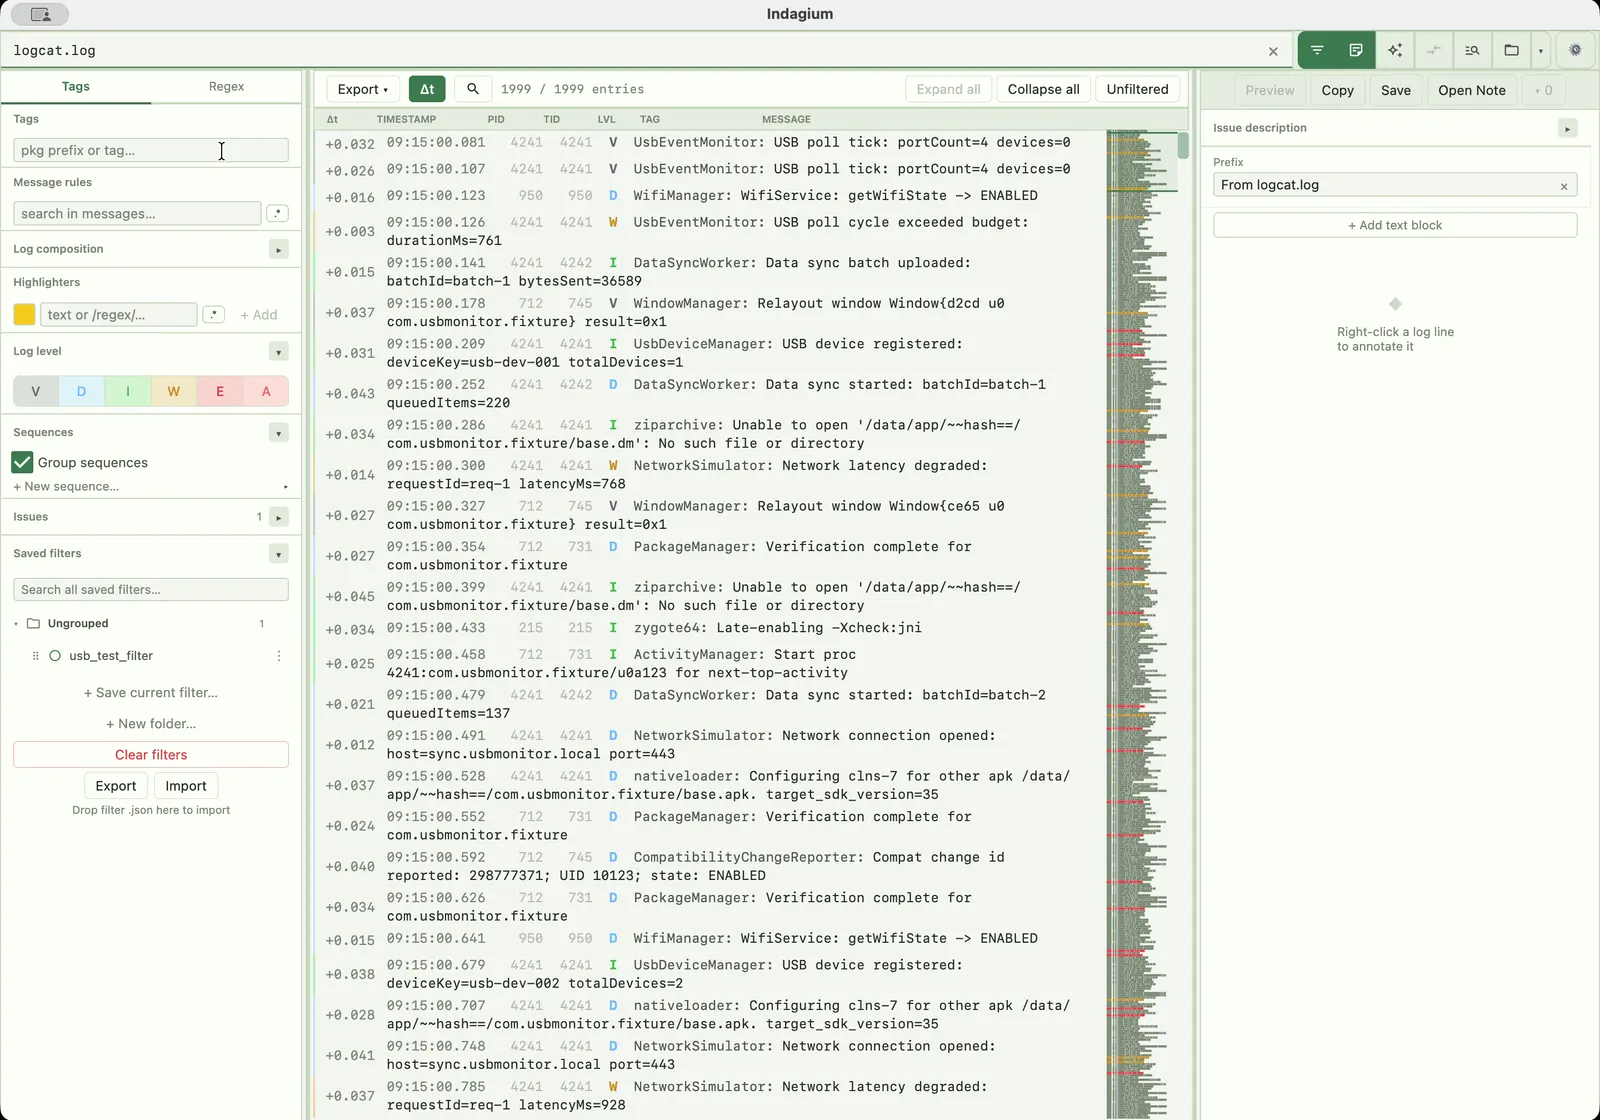Click Collapse all button
The image size is (1600, 1120).
(x=1043, y=89)
